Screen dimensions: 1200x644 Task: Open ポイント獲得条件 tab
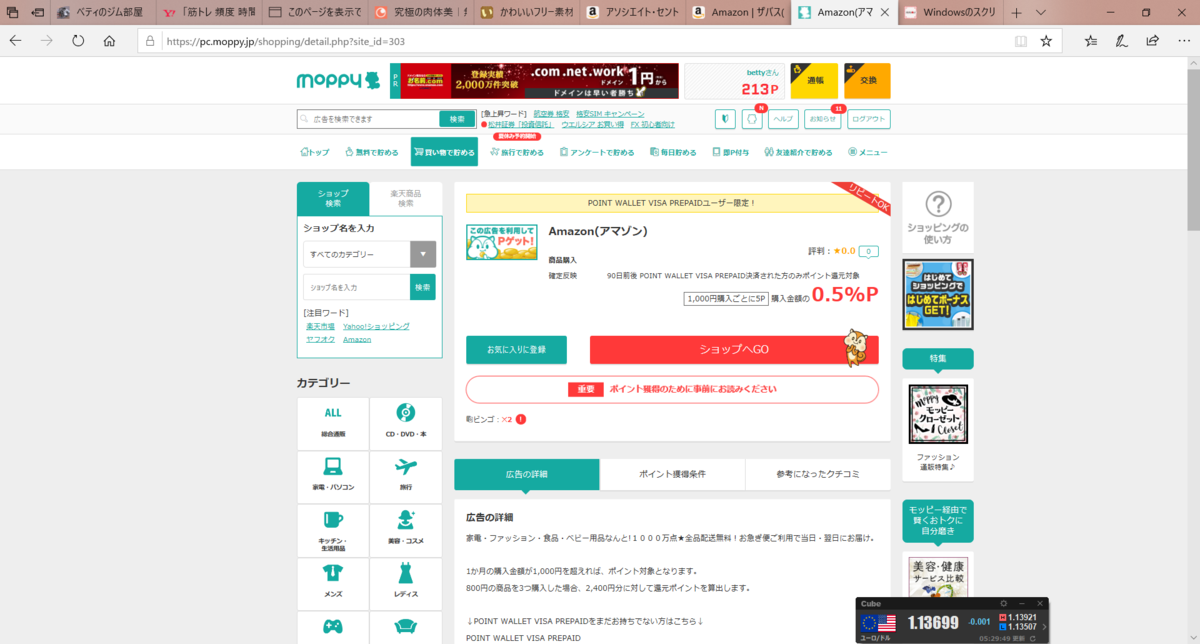click(672, 474)
